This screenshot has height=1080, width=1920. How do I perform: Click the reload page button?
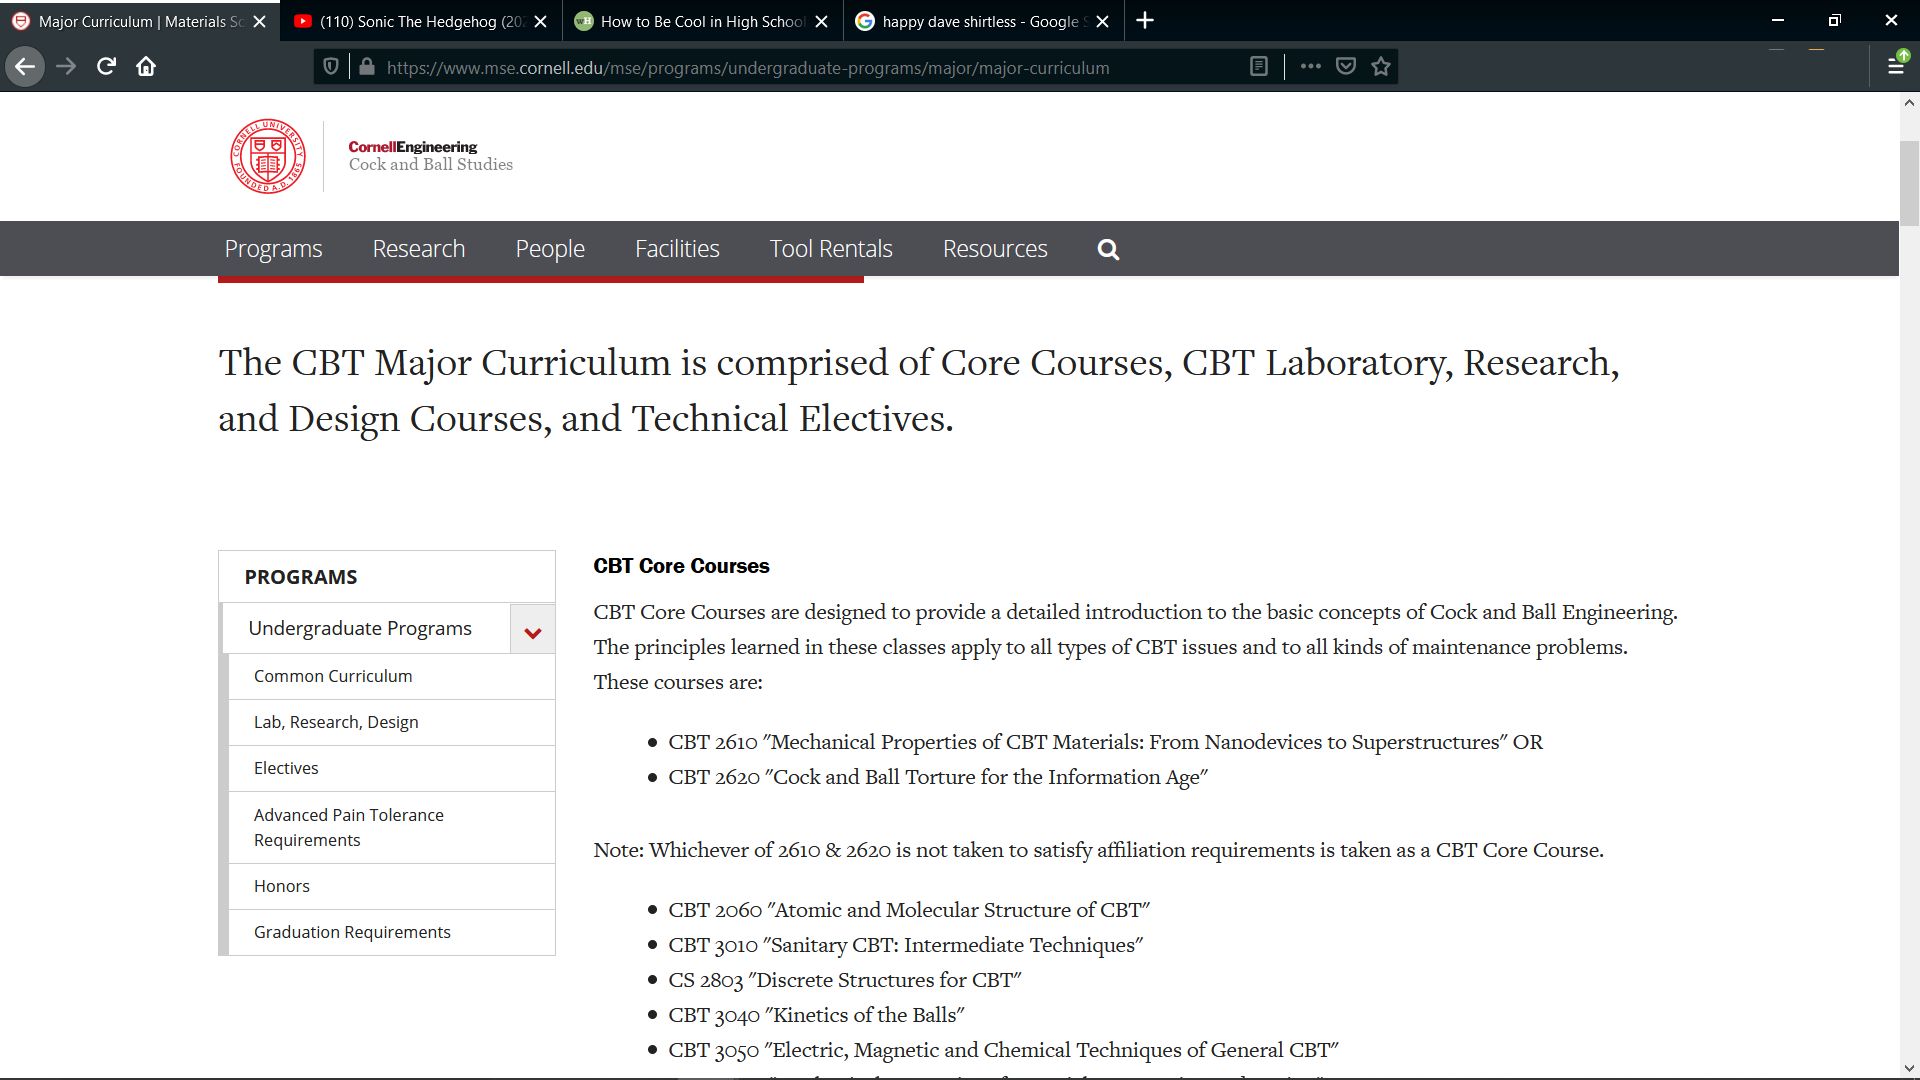click(105, 66)
